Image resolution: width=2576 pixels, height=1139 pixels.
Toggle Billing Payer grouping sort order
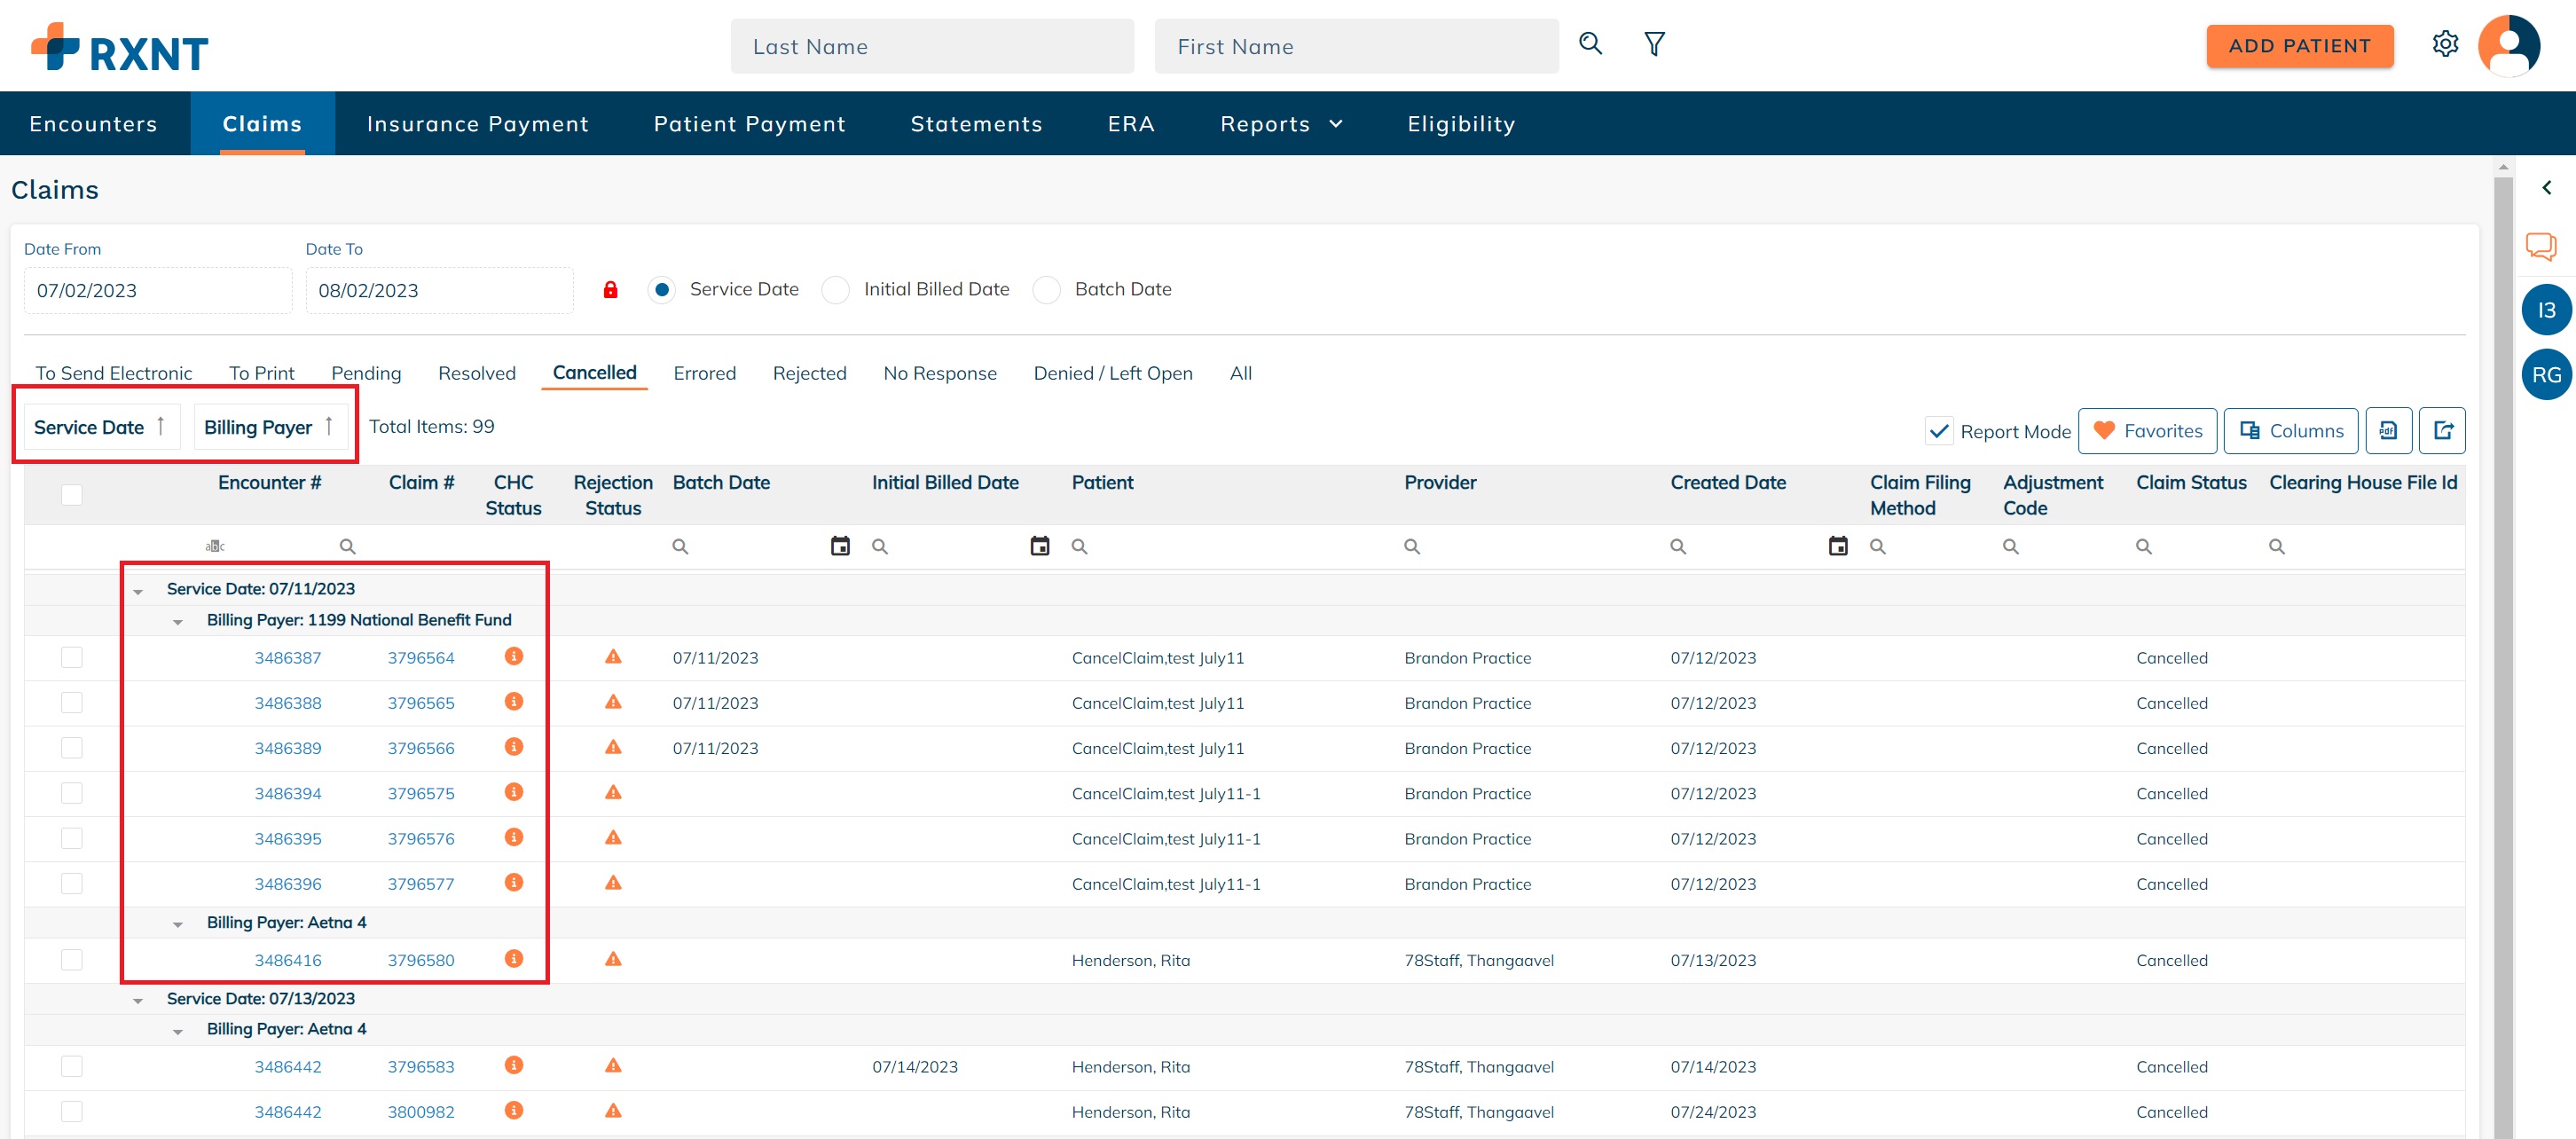(270, 427)
